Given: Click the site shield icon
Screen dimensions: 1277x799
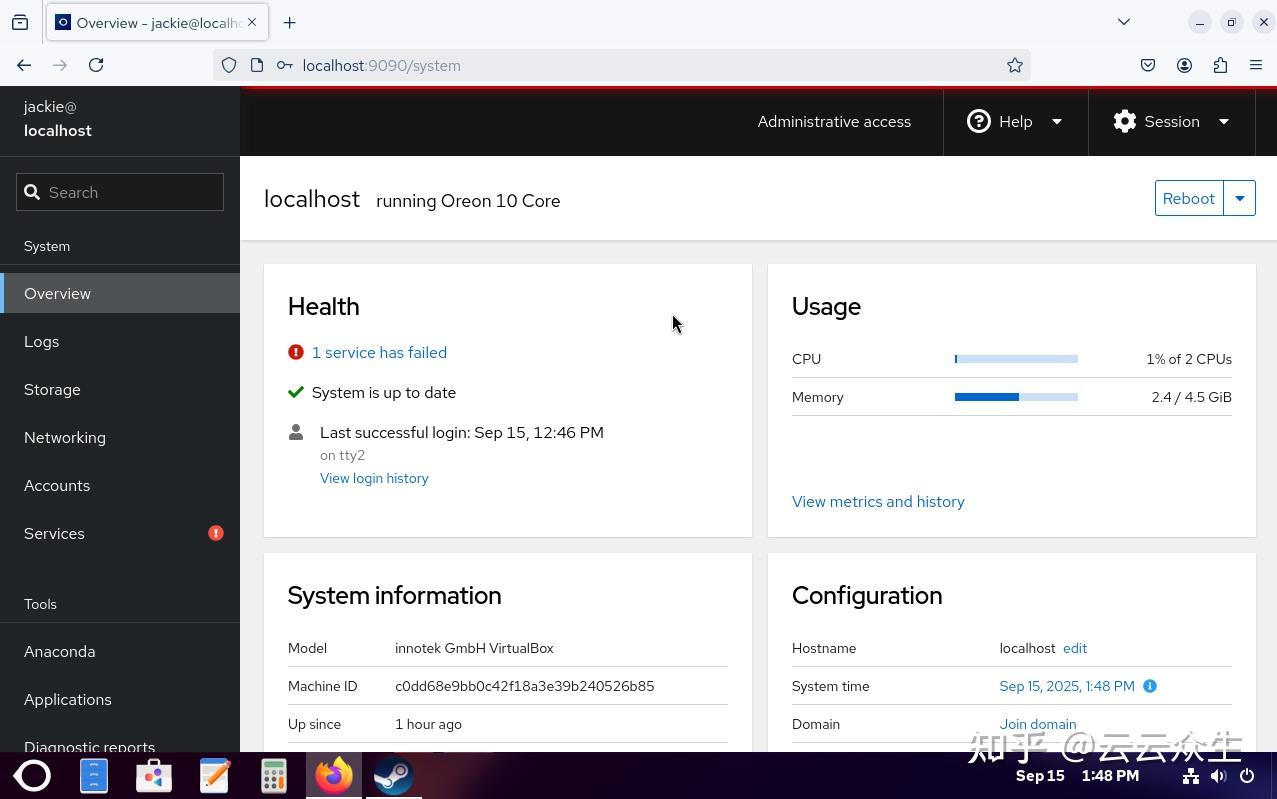Looking at the screenshot, I should click(x=229, y=65).
